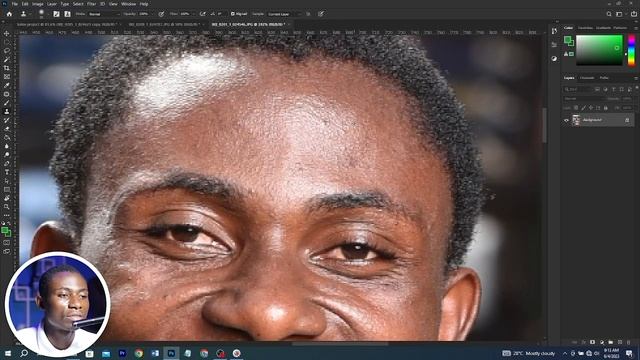Open the layer filter kind dropdown
Viewport: 640px width, 360px height.
click(x=578, y=89)
